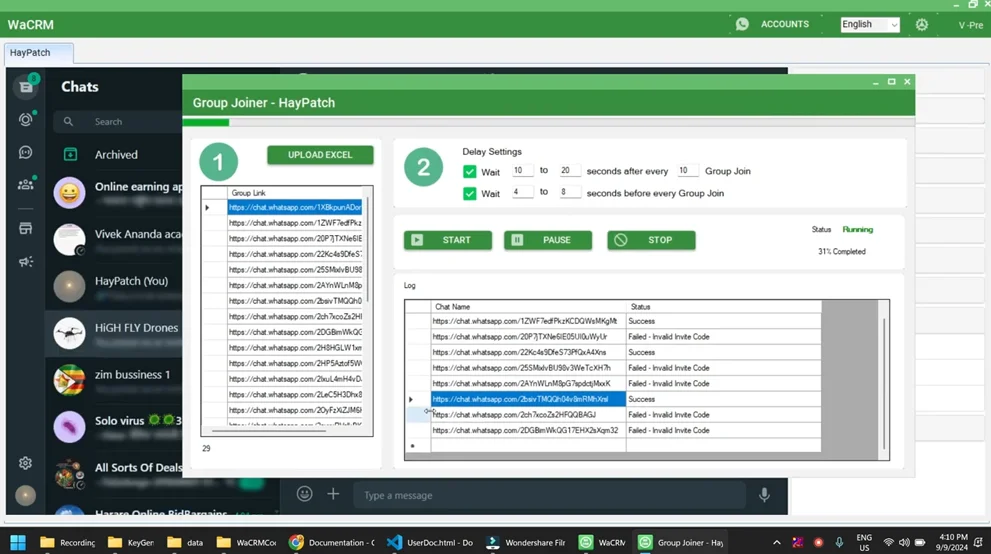Click the chat Search field
This screenshot has width=991, height=554.
(x=119, y=121)
